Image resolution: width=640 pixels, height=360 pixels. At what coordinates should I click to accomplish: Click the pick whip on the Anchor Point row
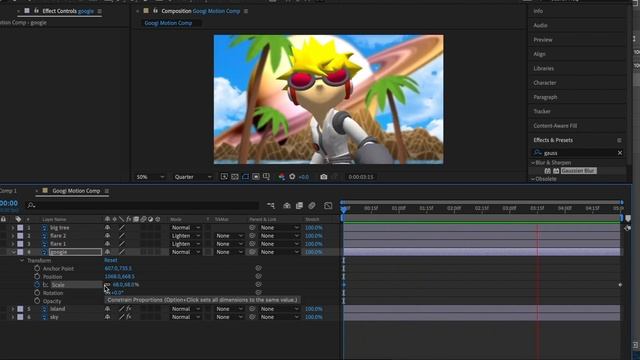258,268
